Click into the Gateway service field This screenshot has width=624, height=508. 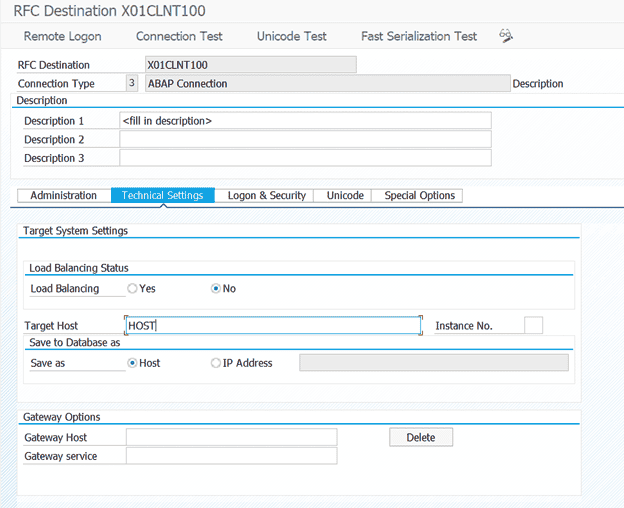tap(230, 456)
